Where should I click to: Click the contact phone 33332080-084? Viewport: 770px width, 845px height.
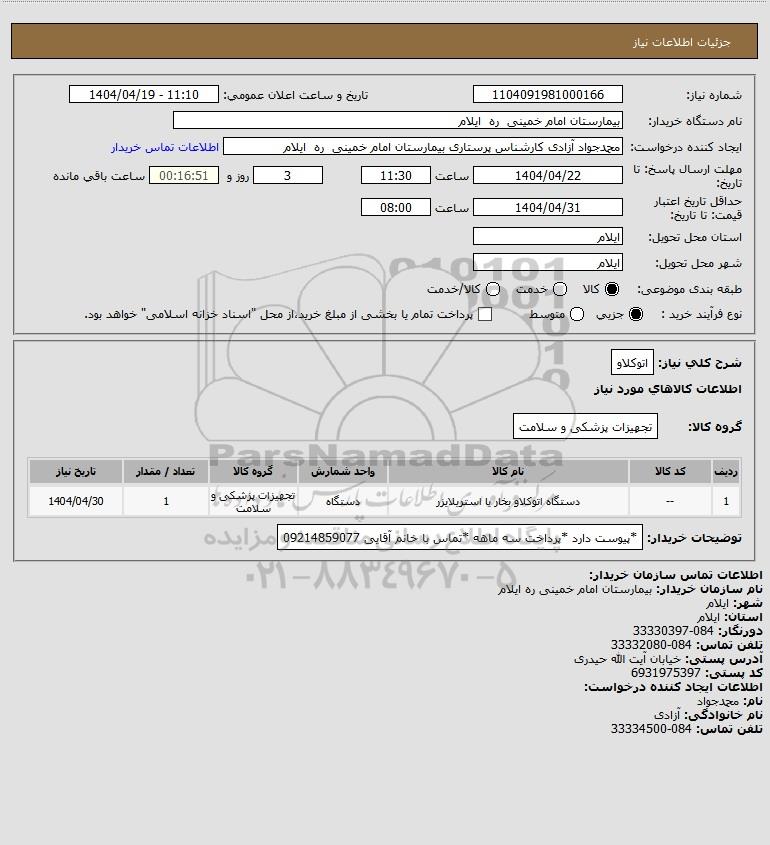651,645
